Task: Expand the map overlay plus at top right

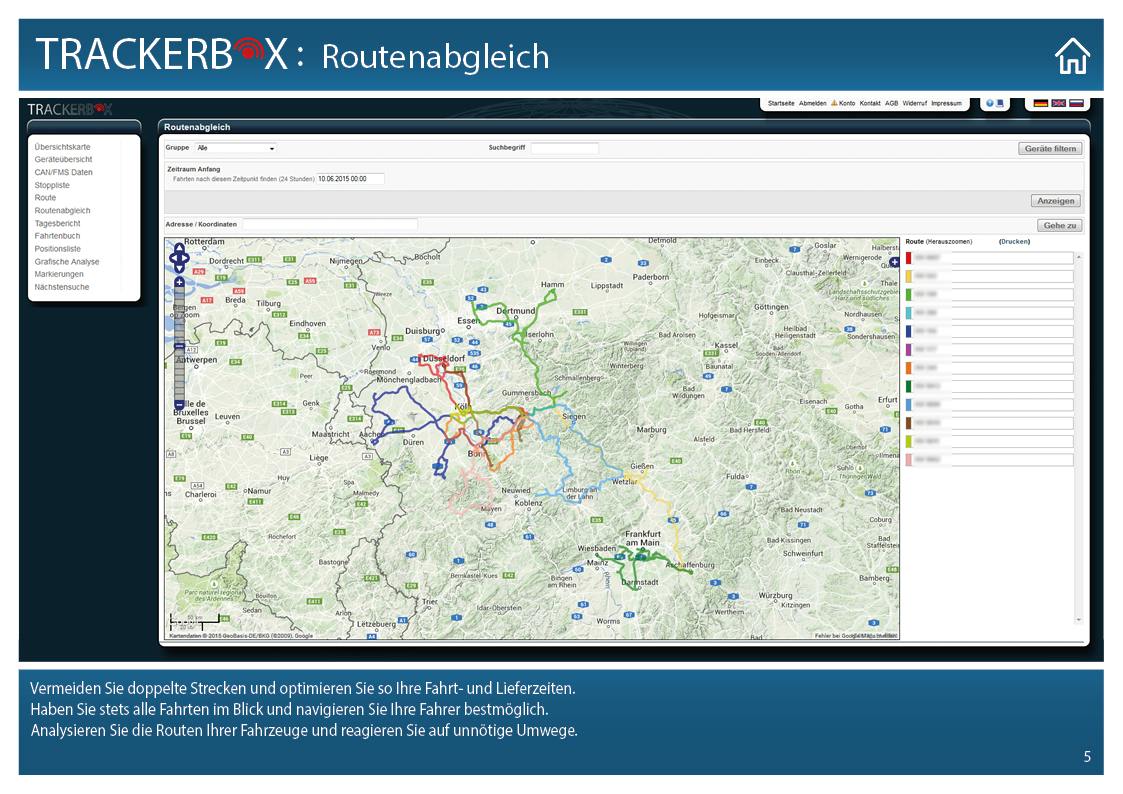Action: [x=894, y=262]
